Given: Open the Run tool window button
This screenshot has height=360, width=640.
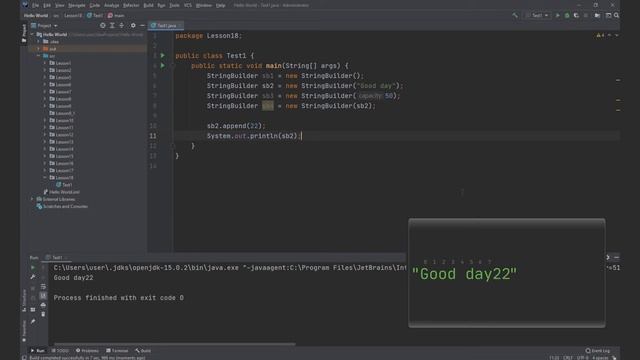Looking at the screenshot, I should tap(38, 351).
